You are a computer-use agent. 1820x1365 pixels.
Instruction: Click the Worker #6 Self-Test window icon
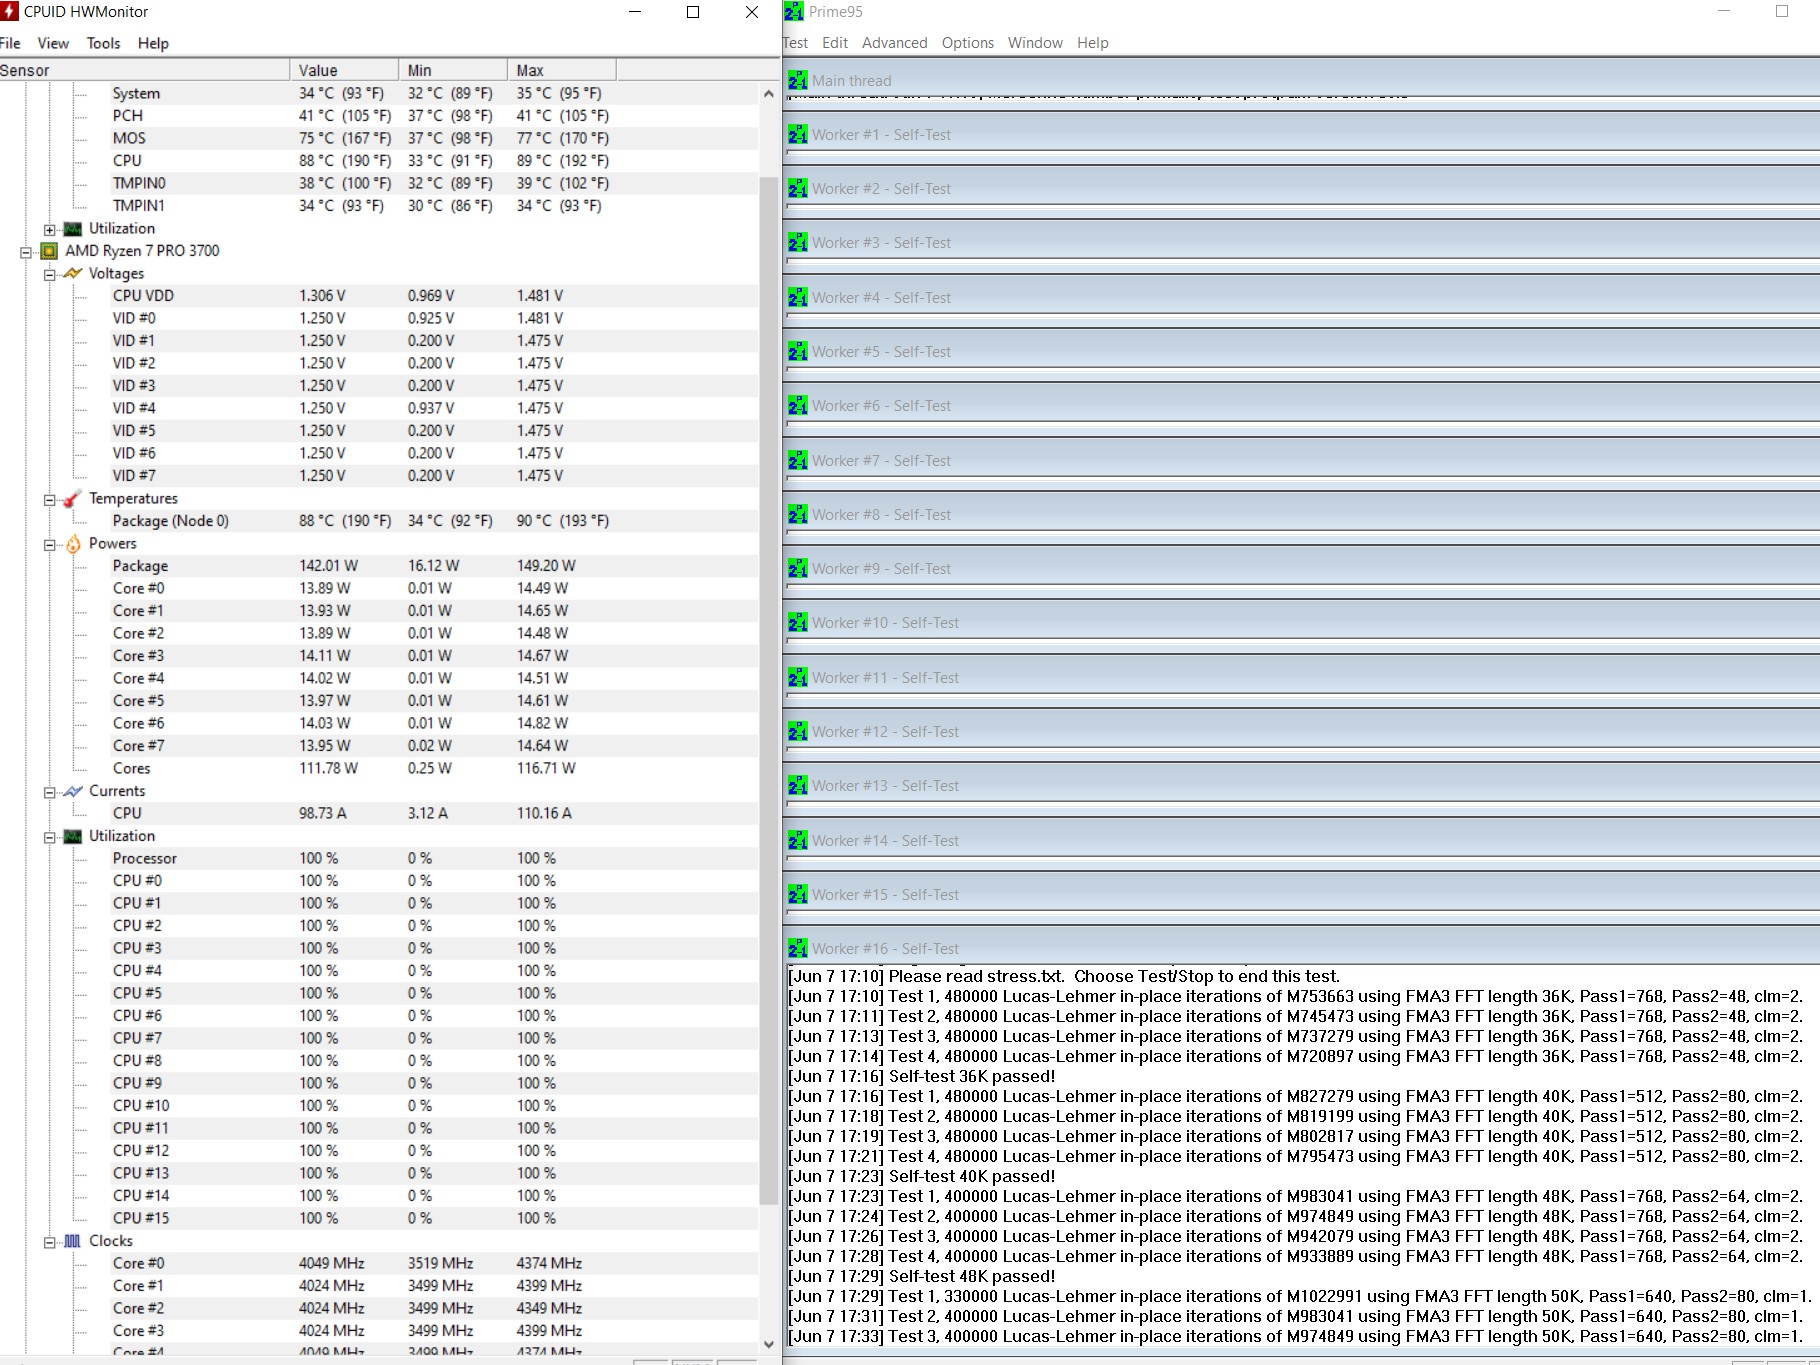[798, 406]
